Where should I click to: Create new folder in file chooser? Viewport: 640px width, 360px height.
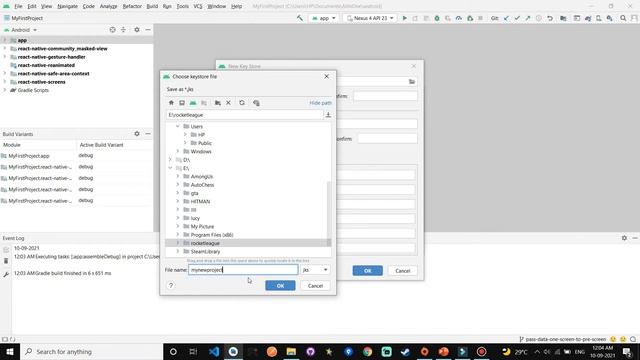coord(218,103)
